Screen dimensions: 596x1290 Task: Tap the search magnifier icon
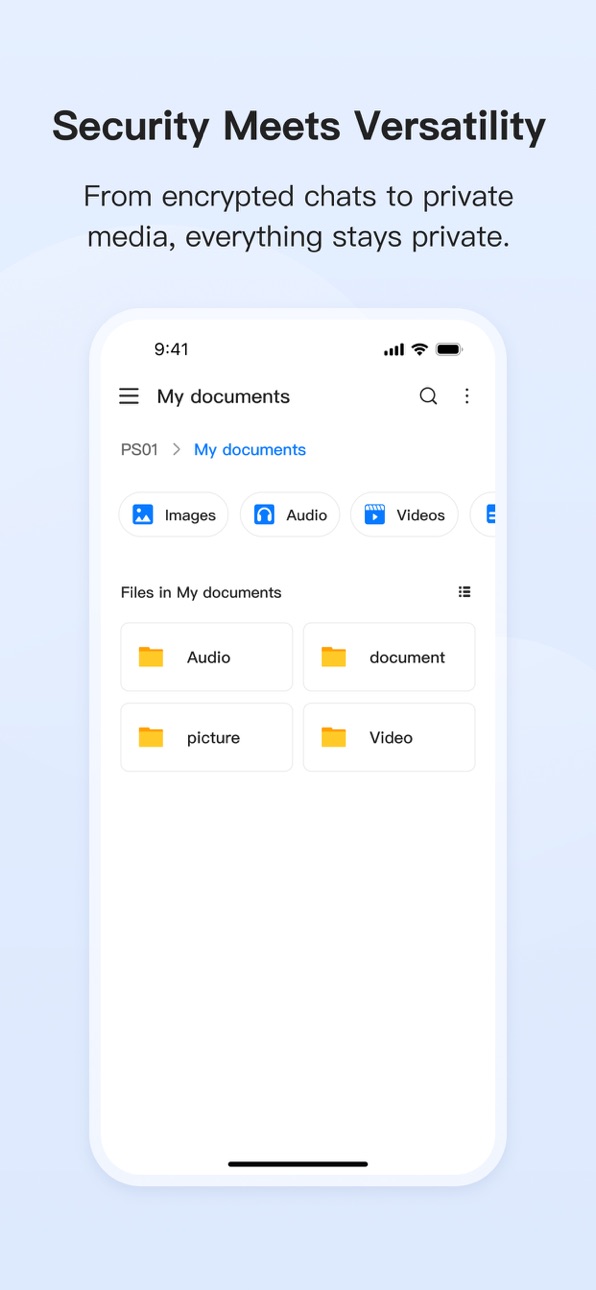[x=428, y=396]
